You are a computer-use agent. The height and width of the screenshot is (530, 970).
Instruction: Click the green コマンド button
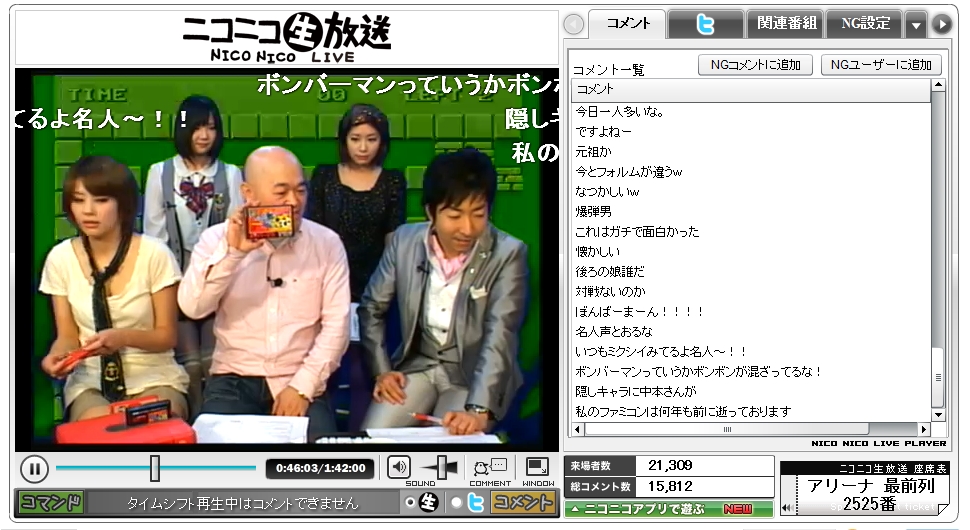click(x=51, y=502)
